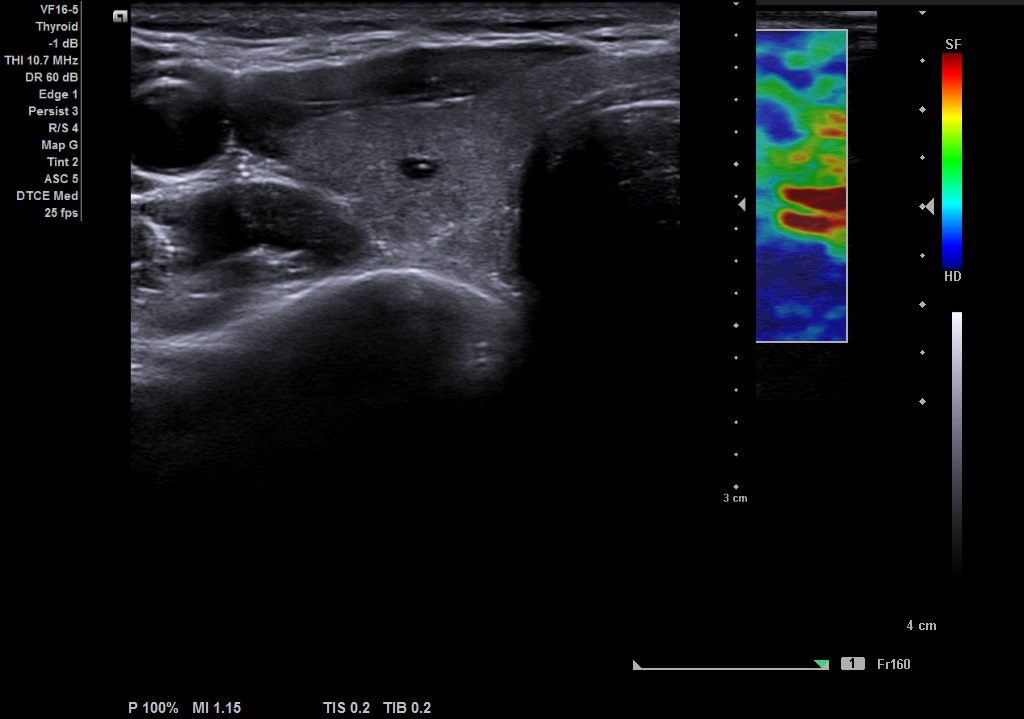The height and width of the screenshot is (719, 1024).
Task: Click the elastography strain color bar
Action: [x=952, y=161]
